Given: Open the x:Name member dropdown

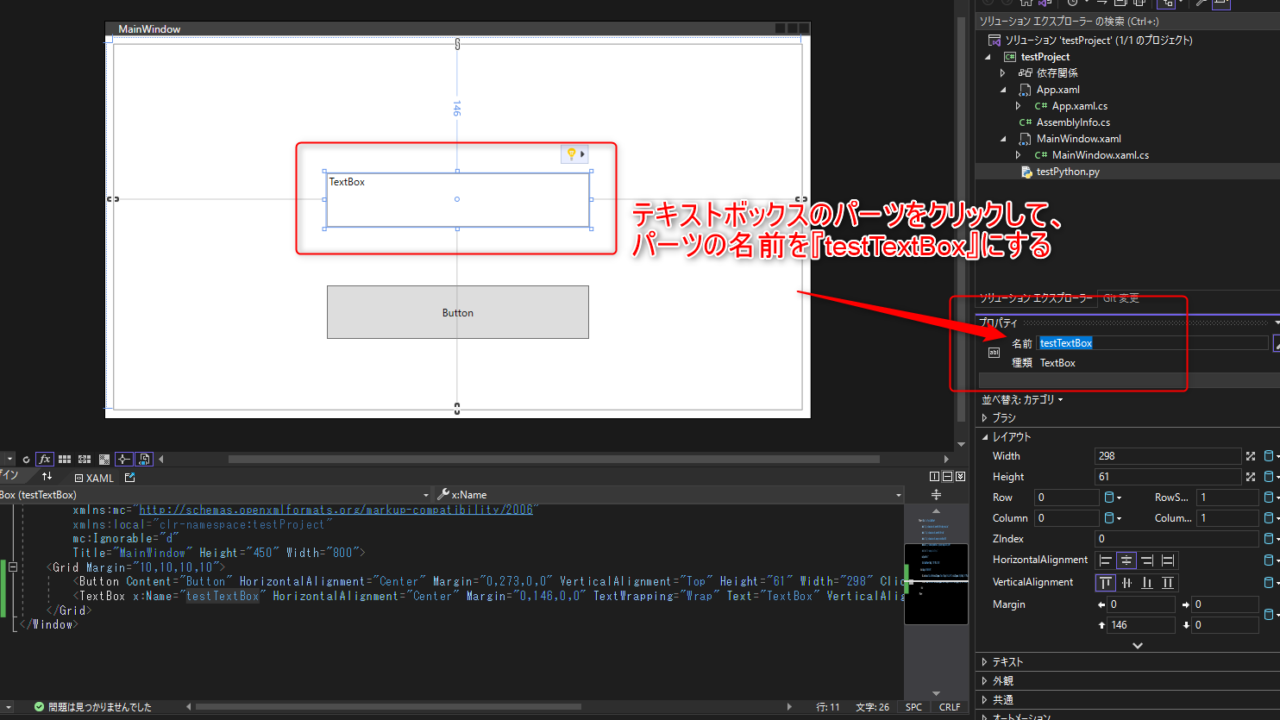Looking at the screenshot, I should (898, 495).
